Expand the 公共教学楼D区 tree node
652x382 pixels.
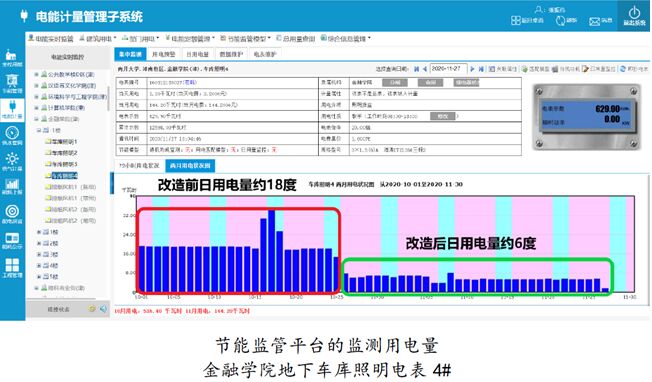(x=37, y=74)
